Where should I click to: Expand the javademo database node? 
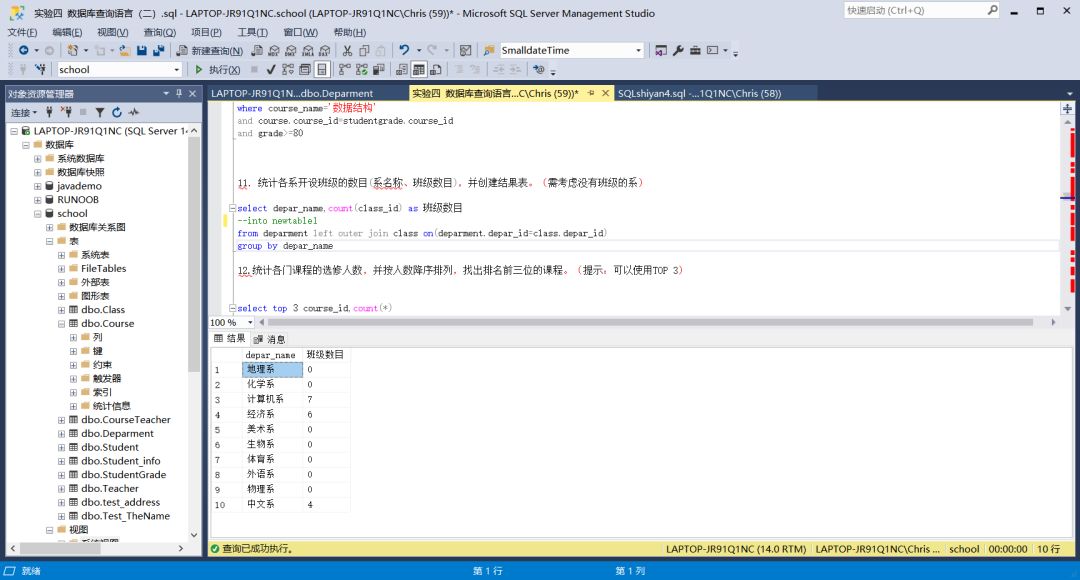click(x=38, y=186)
